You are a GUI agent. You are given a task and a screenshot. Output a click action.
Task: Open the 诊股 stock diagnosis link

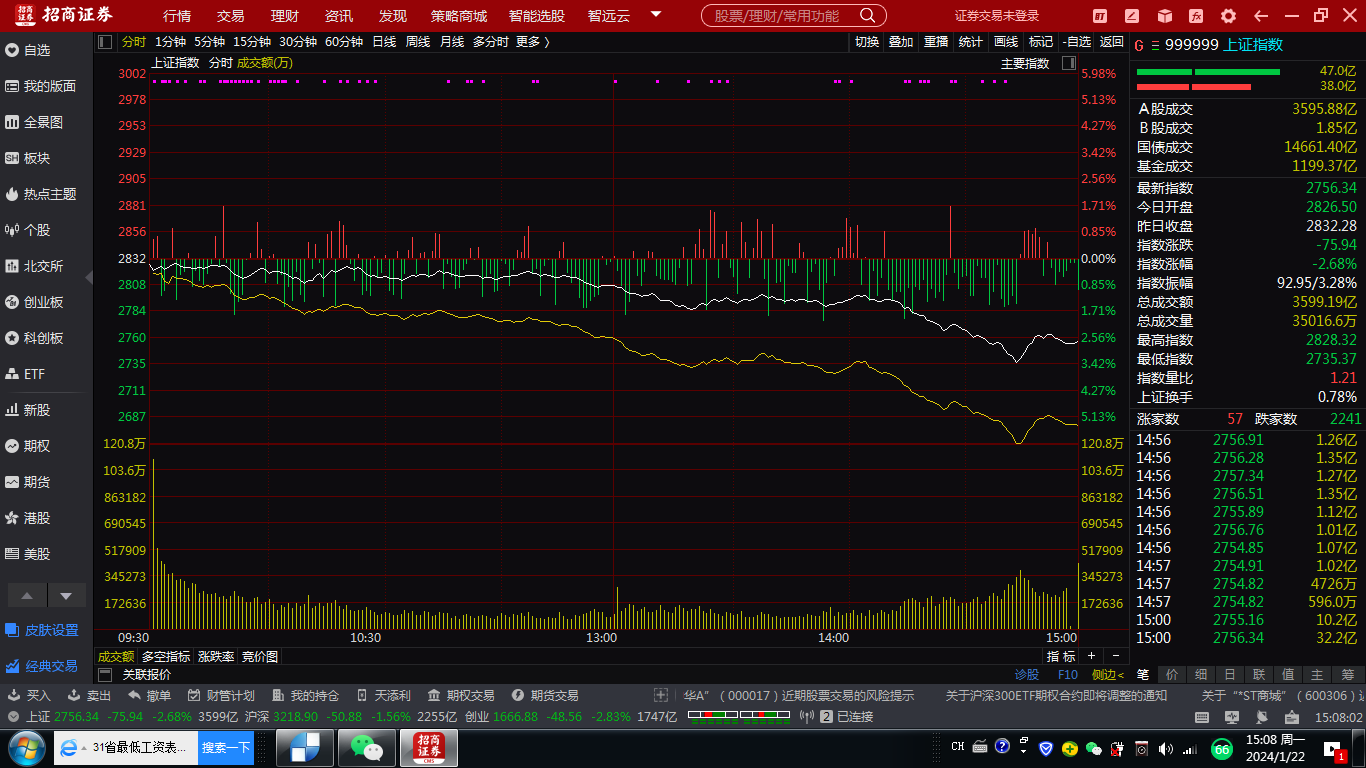(1027, 674)
